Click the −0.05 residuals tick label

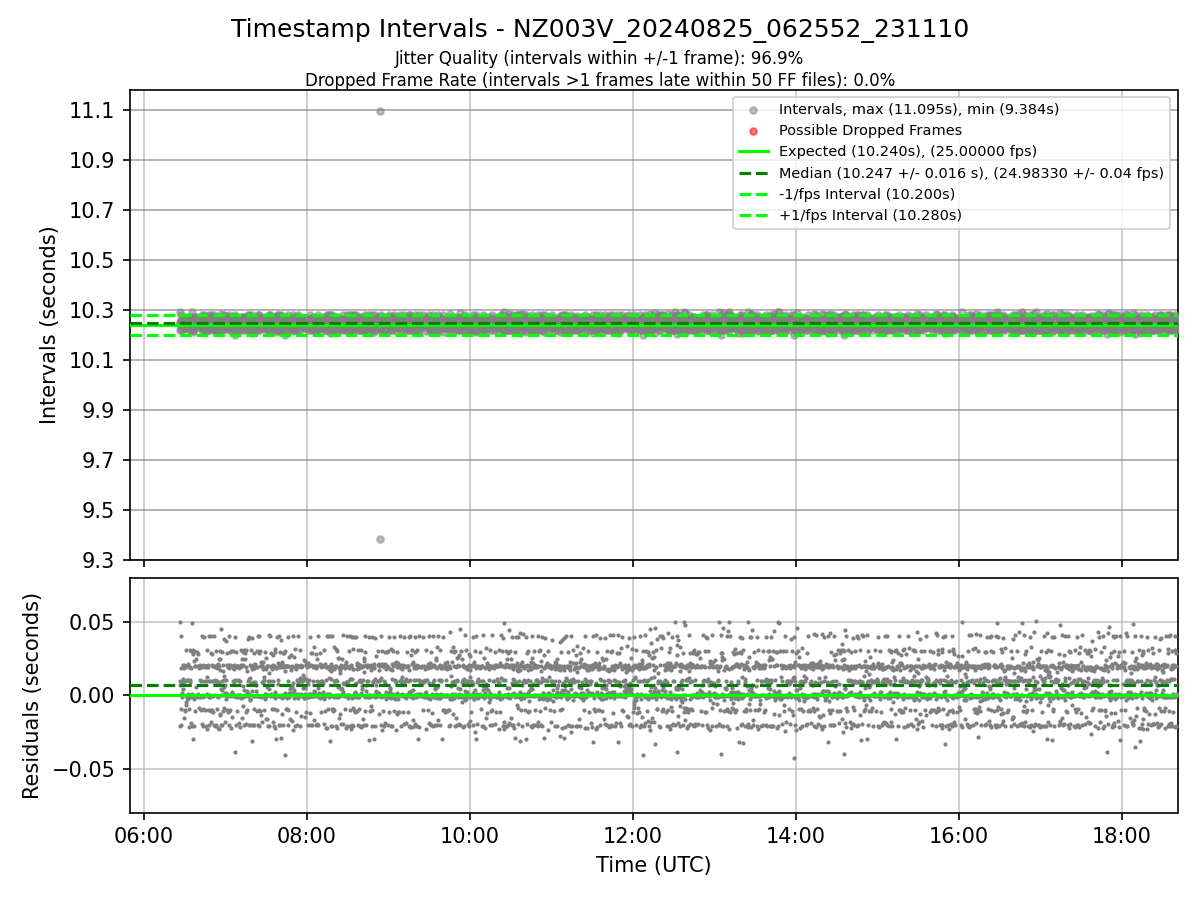point(86,769)
